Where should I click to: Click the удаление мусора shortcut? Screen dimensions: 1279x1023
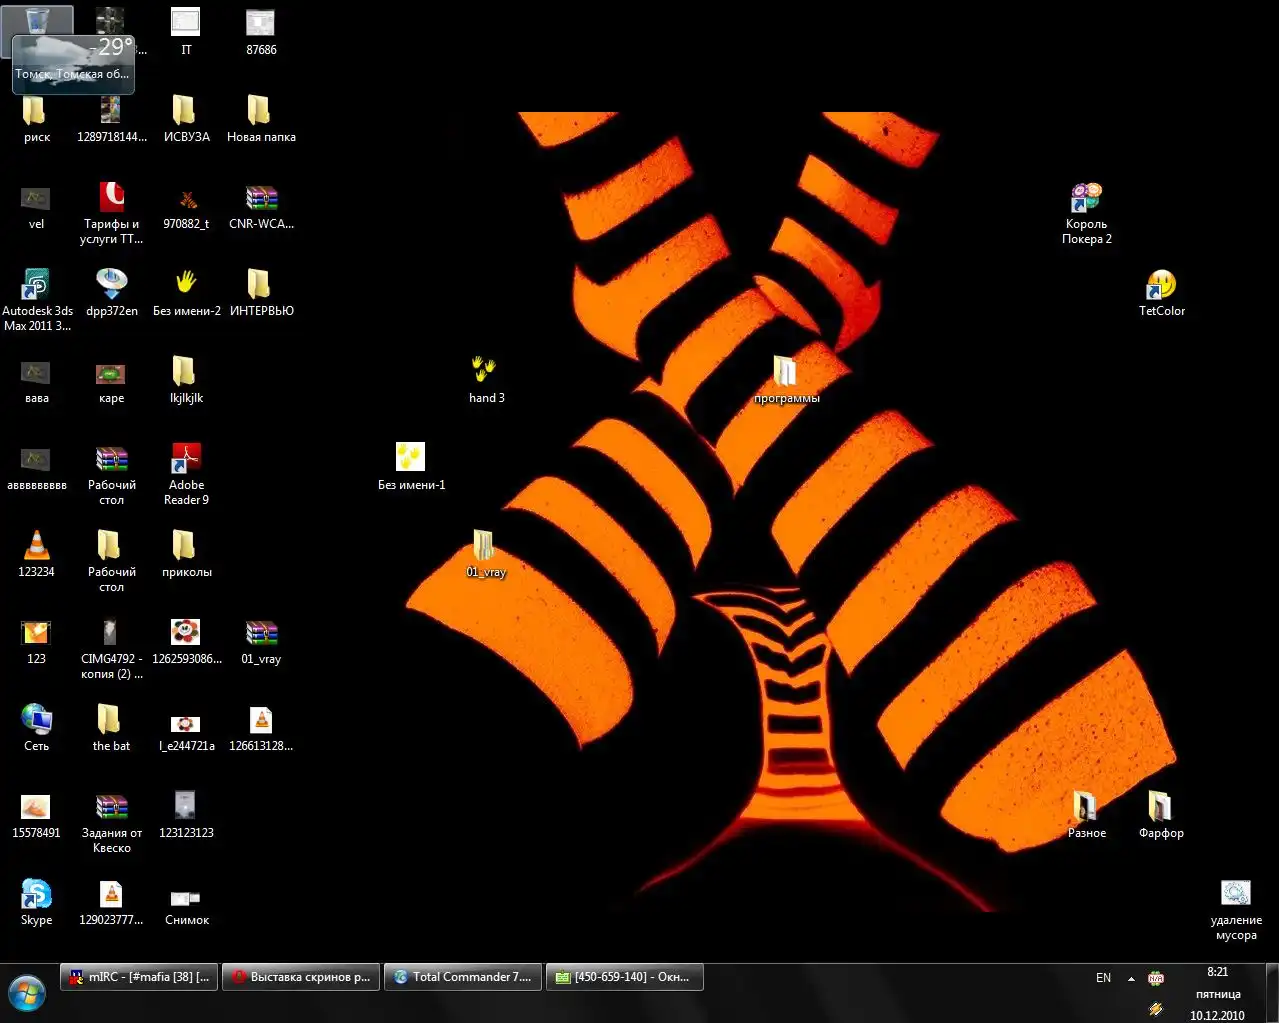pyautogui.click(x=1236, y=895)
